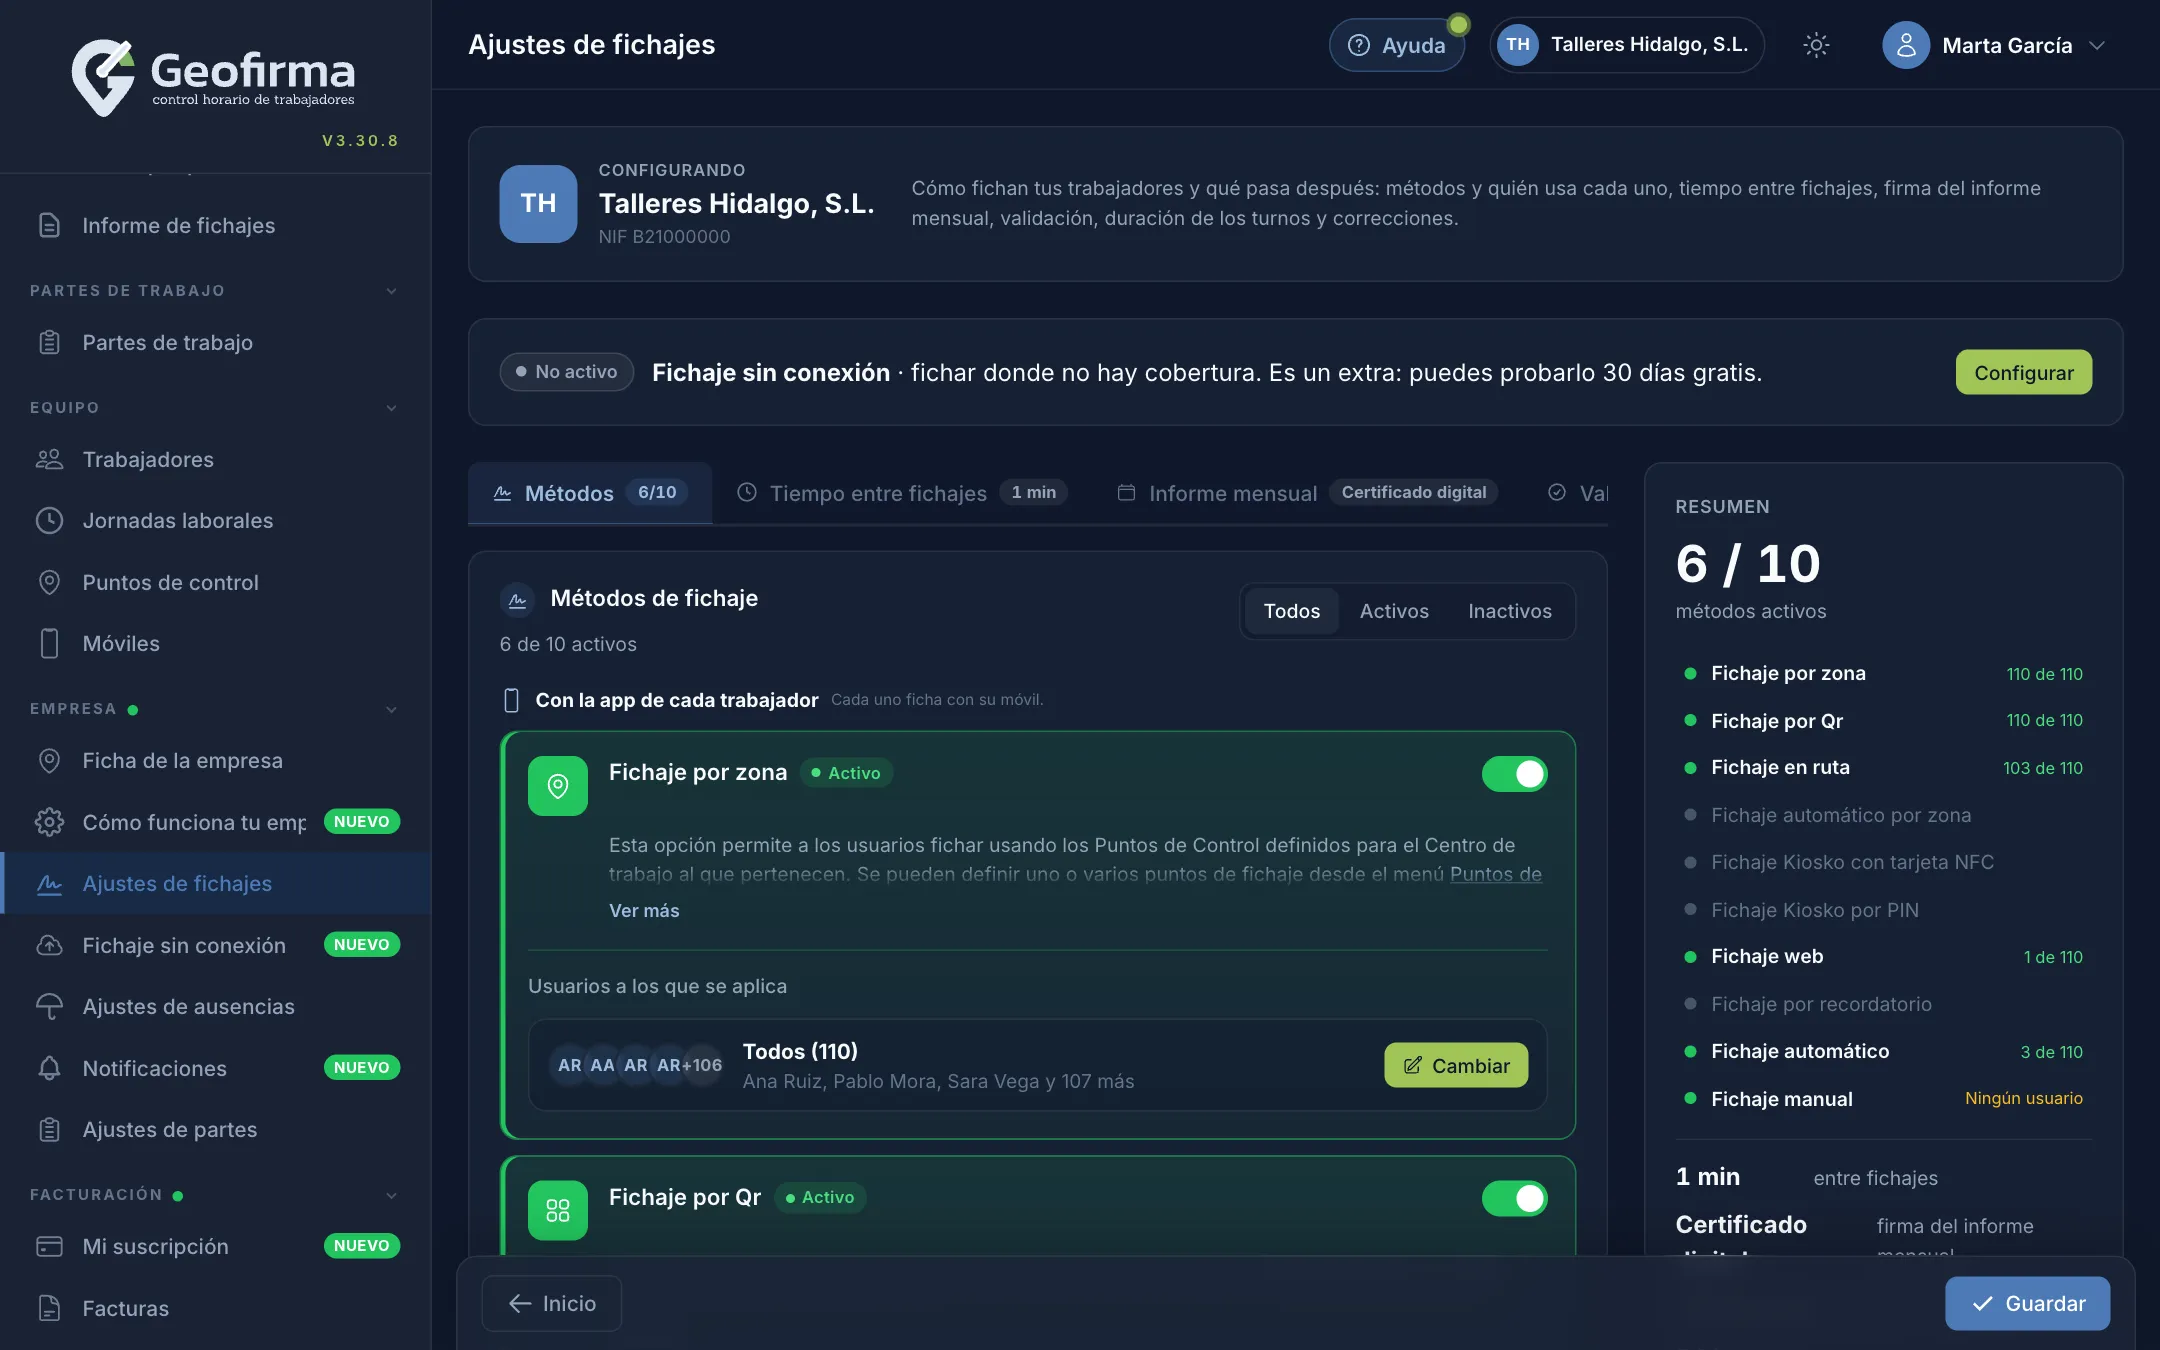The image size is (2160, 1350).
Task: Save settings with Guardar button
Action: (x=2028, y=1304)
